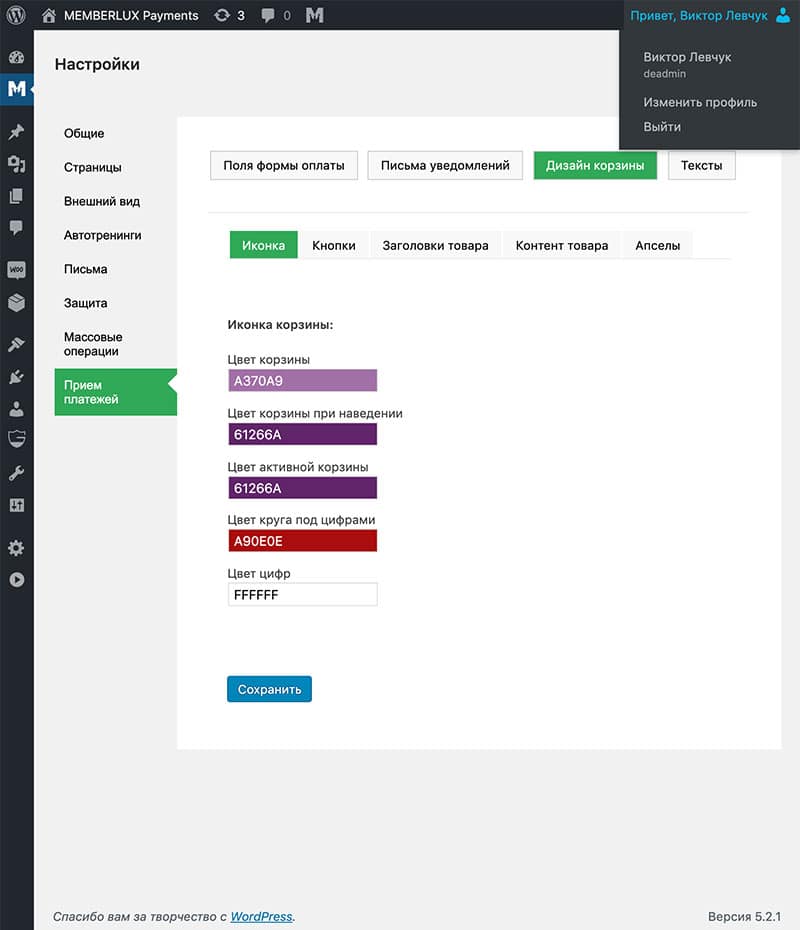Viewport: 800px width, 930px height.
Task: Open the Plugins plug icon
Action: click(x=16, y=377)
